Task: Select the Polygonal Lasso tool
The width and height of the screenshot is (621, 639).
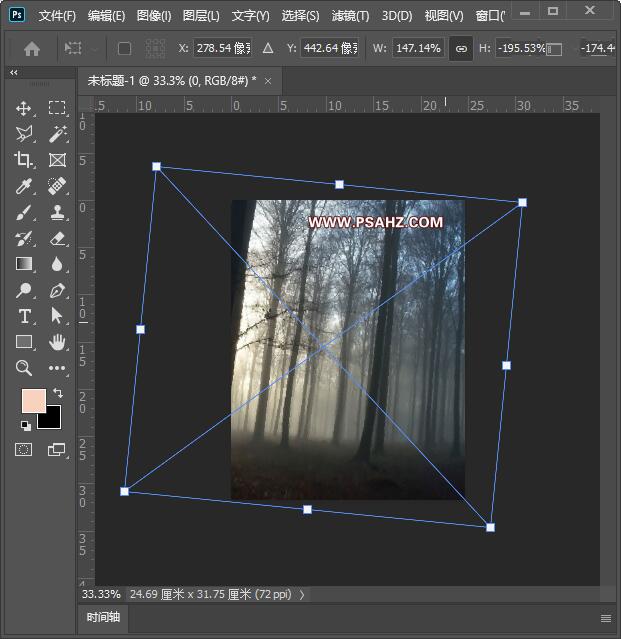Action: coord(24,134)
